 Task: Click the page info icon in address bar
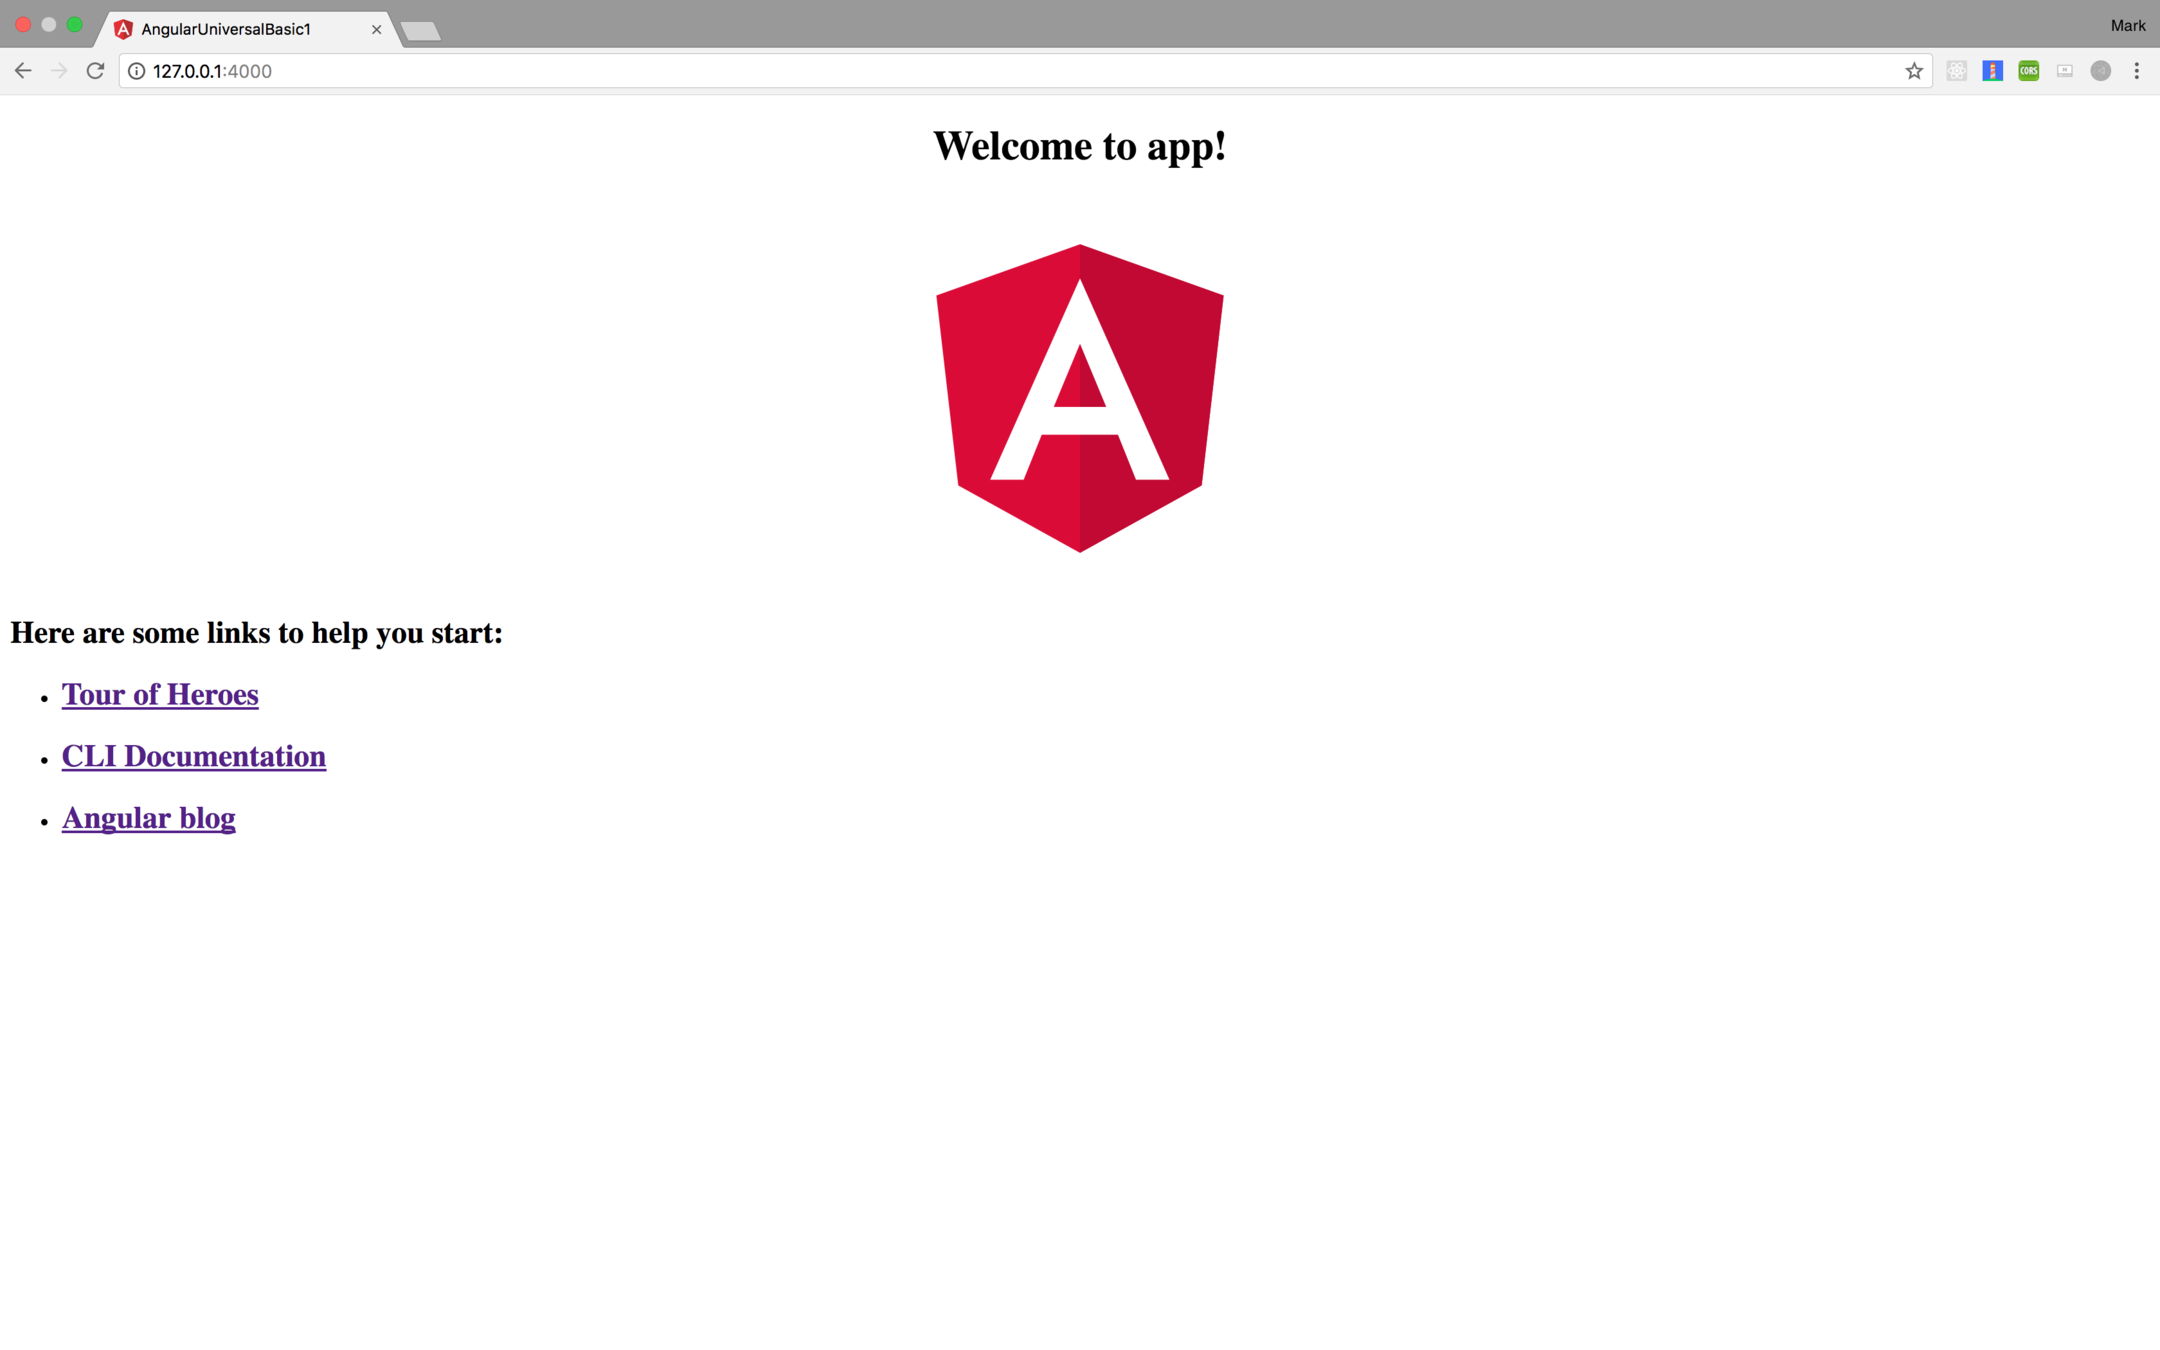135,71
